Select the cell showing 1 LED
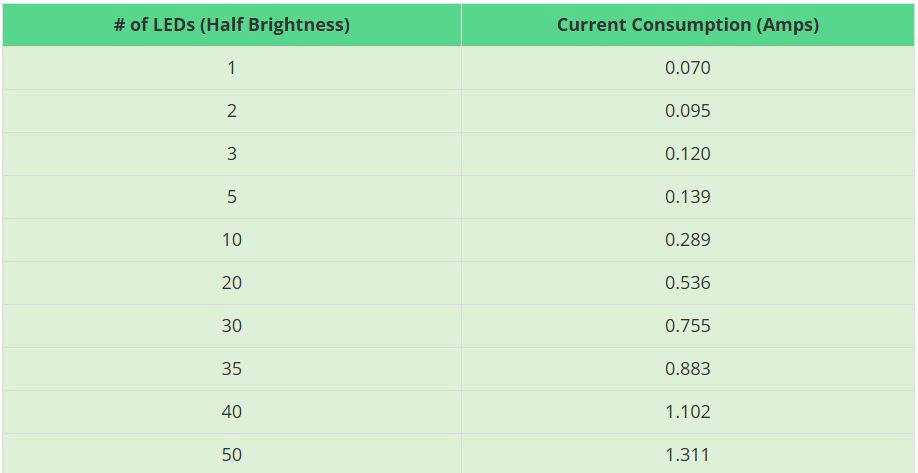This screenshot has width=918, height=473. (232, 68)
